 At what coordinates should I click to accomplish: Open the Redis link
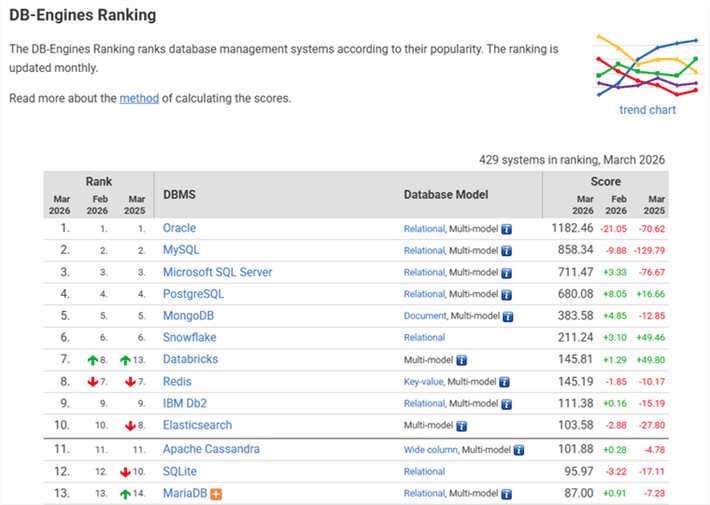click(x=177, y=381)
